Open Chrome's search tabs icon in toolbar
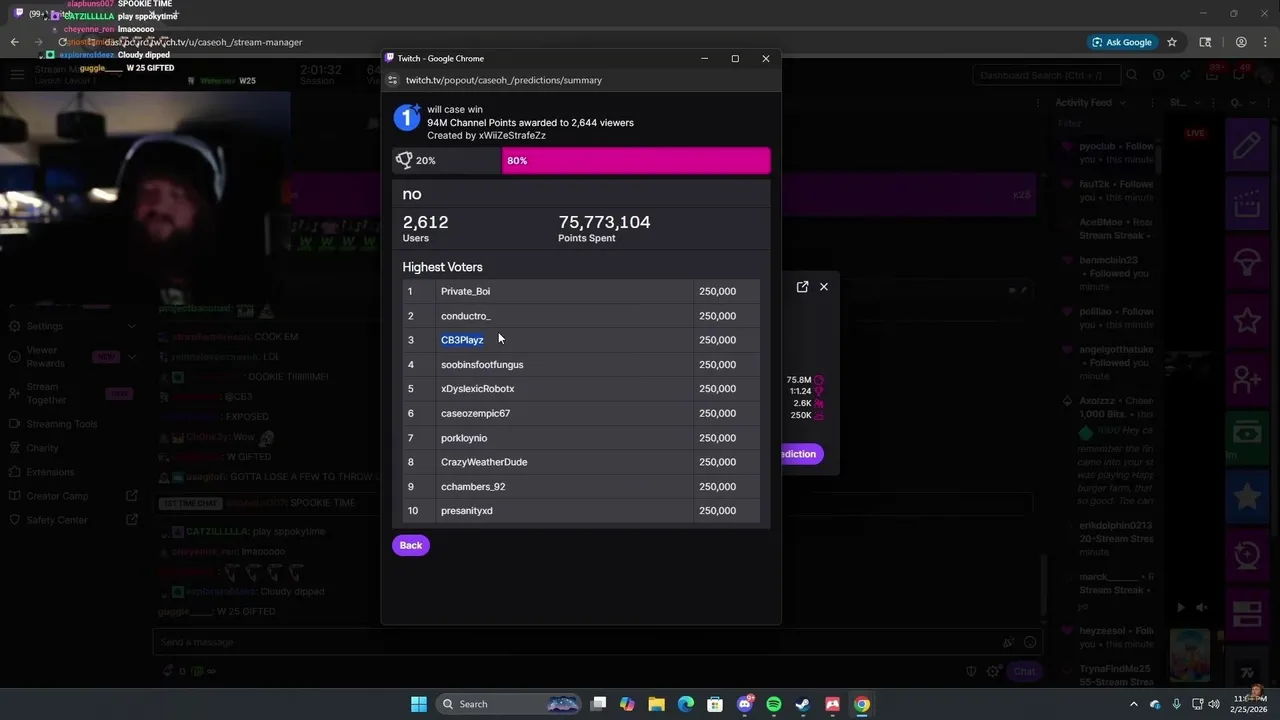 pos(1205,42)
